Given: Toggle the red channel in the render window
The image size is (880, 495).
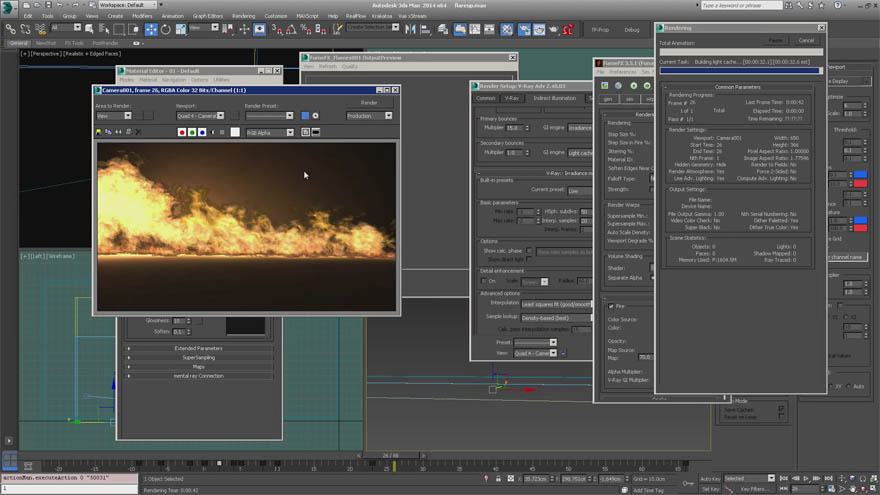Looking at the screenshot, I should [x=182, y=132].
